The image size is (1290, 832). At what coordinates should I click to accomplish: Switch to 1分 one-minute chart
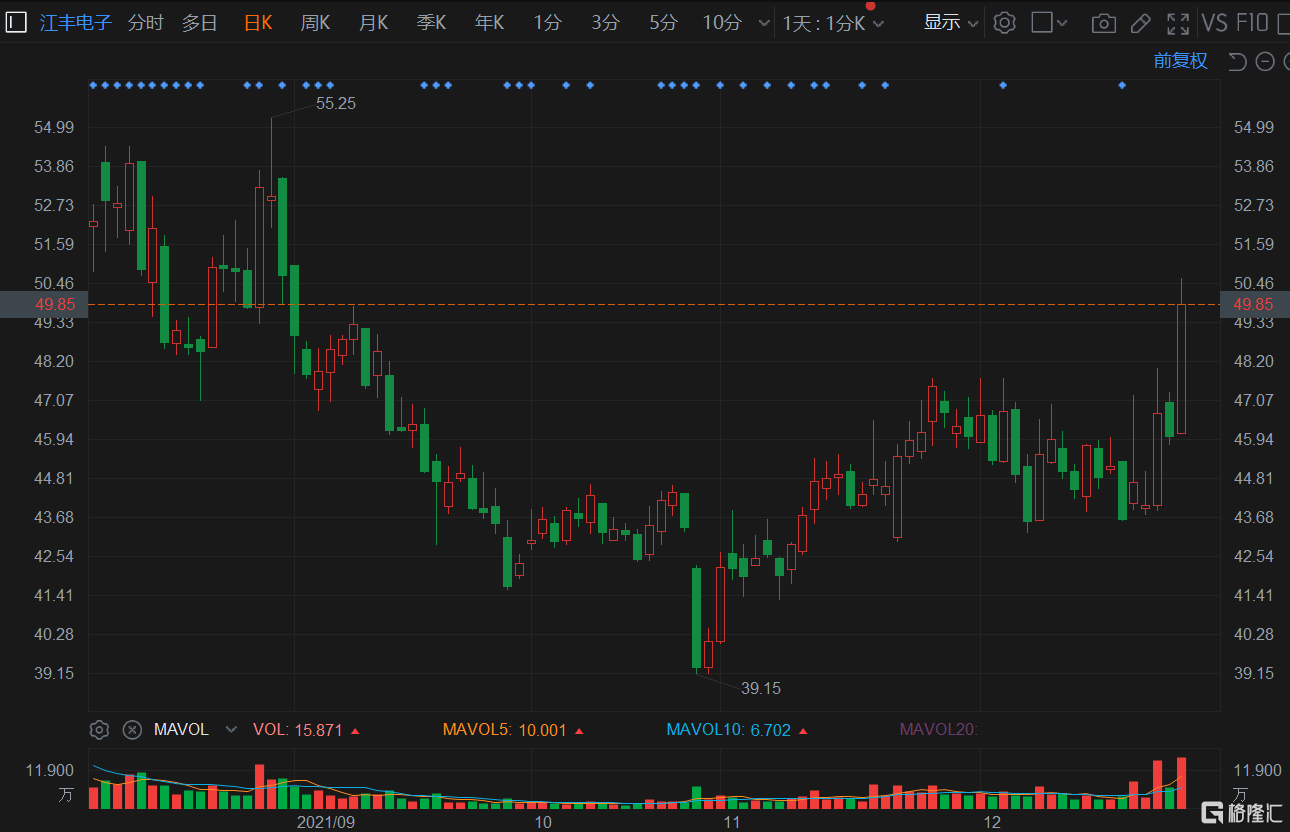pos(547,22)
